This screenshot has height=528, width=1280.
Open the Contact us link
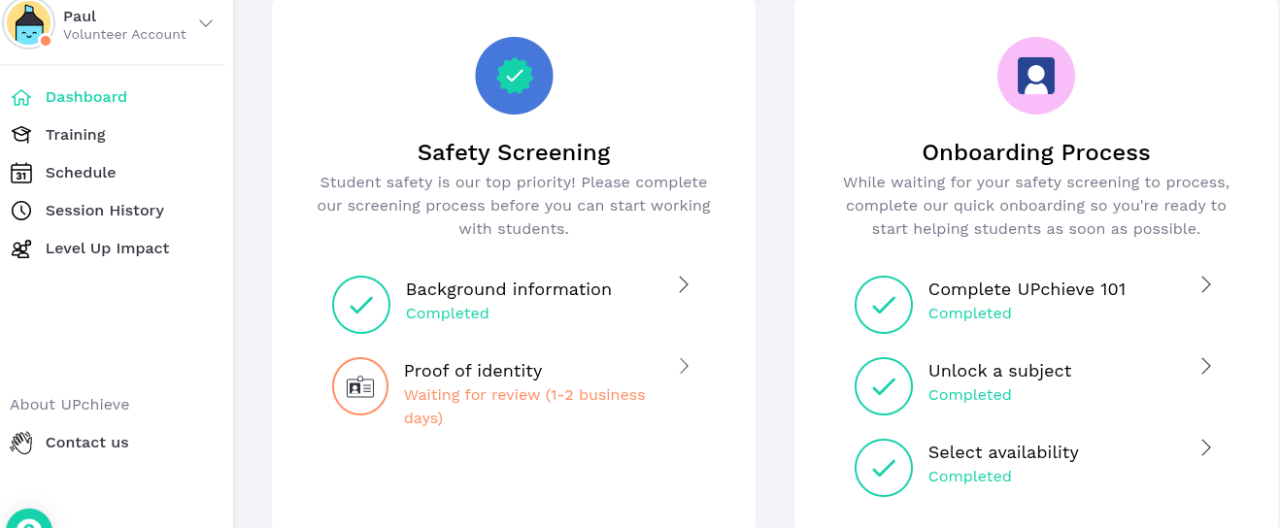tap(87, 443)
